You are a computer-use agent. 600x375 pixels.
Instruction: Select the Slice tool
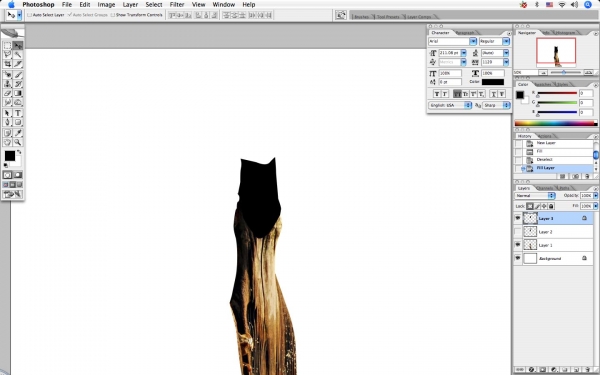coord(18,64)
